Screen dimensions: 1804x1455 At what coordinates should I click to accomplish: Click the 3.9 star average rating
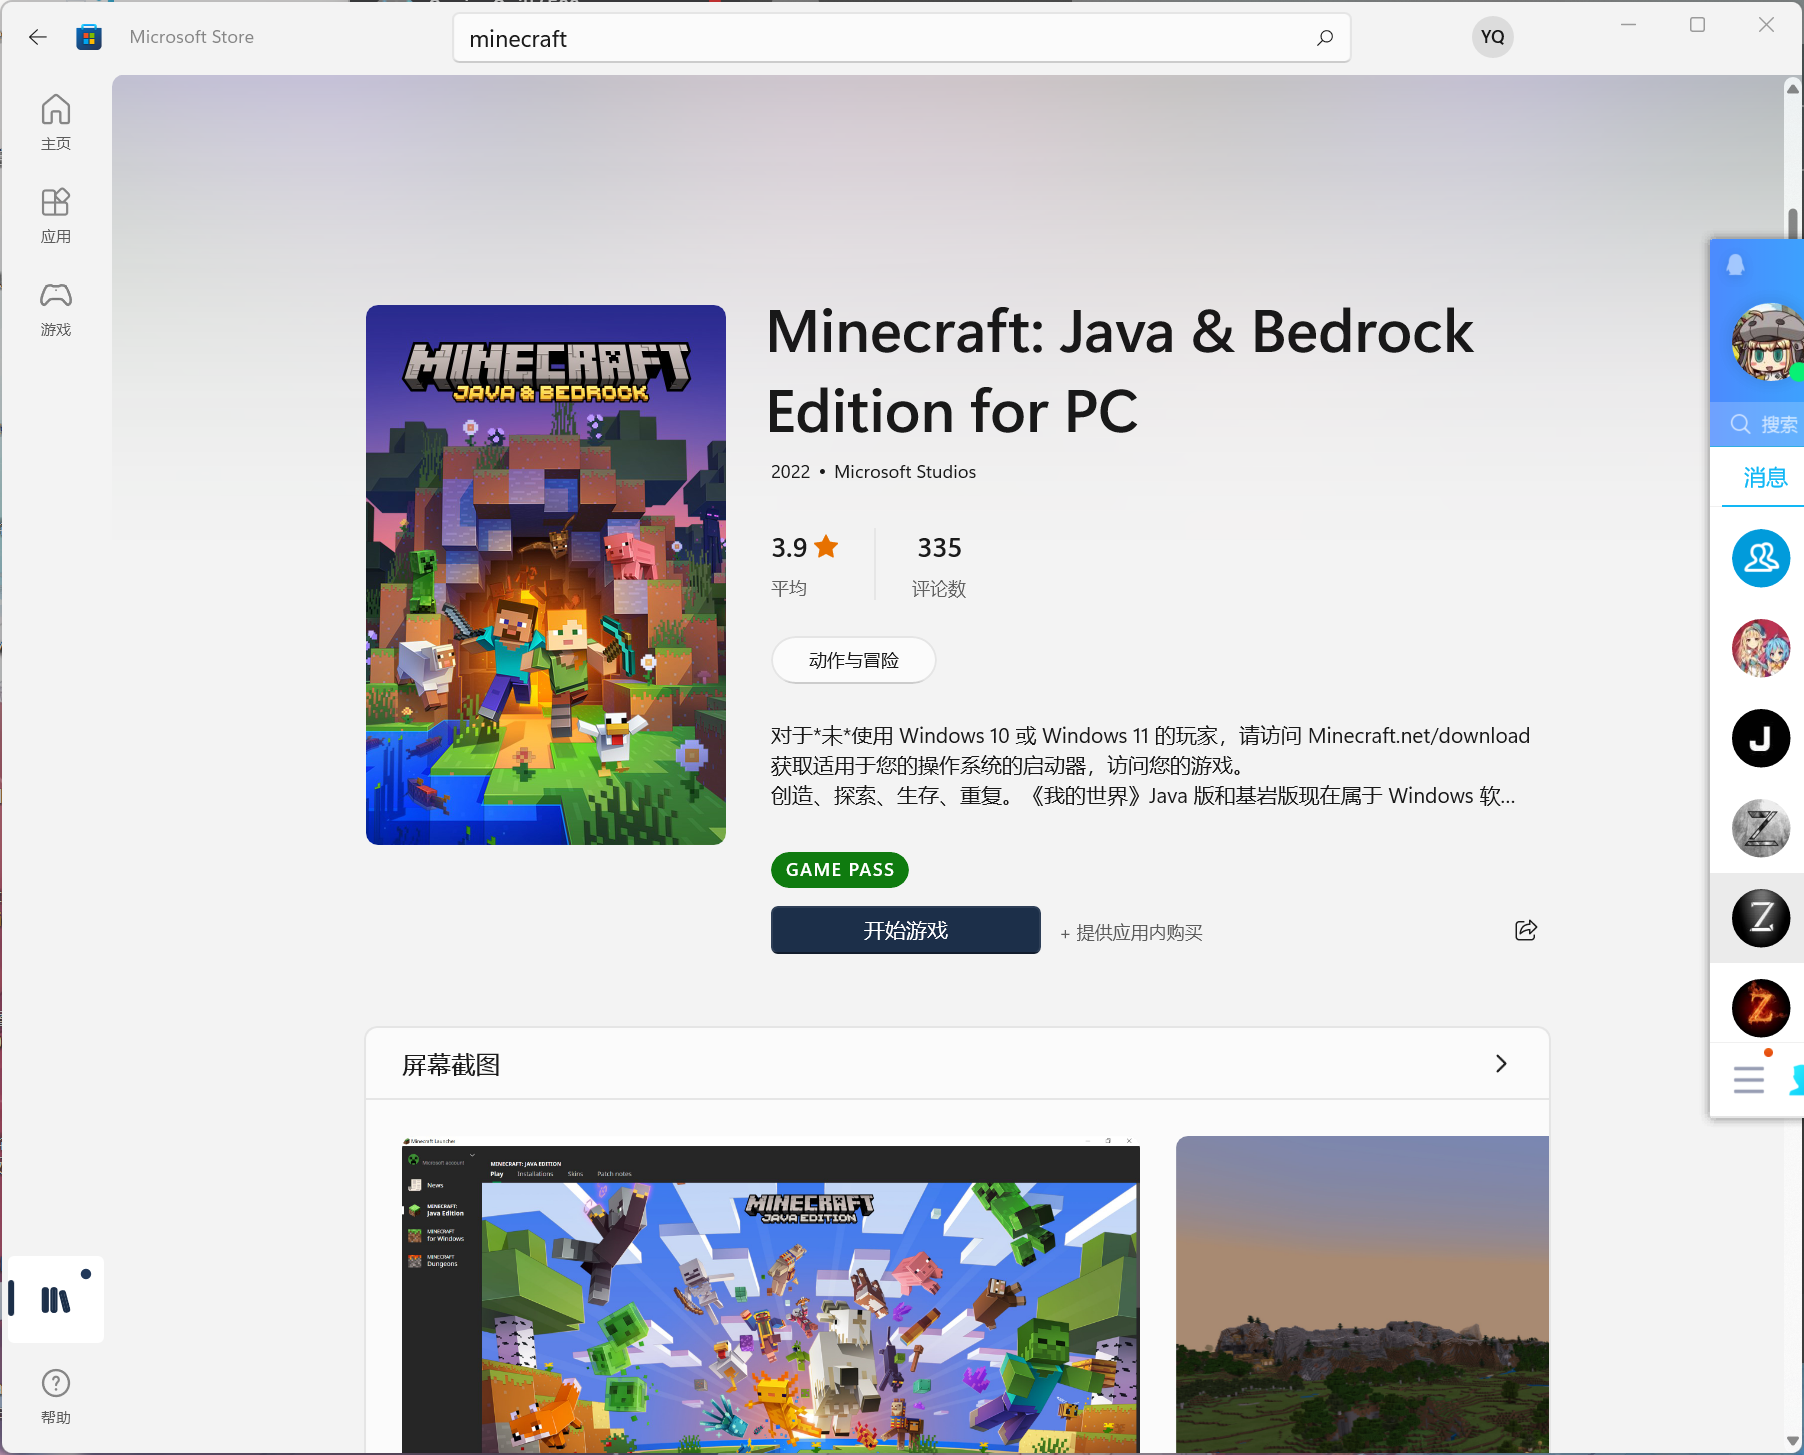(x=804, y=548)
